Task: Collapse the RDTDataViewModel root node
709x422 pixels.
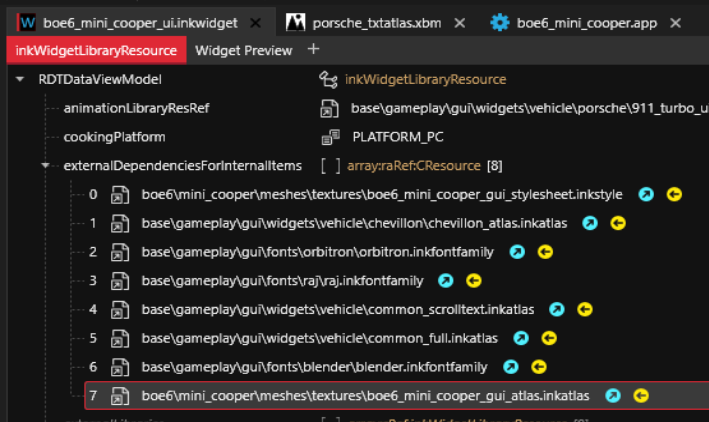Action: coord(21,79)
